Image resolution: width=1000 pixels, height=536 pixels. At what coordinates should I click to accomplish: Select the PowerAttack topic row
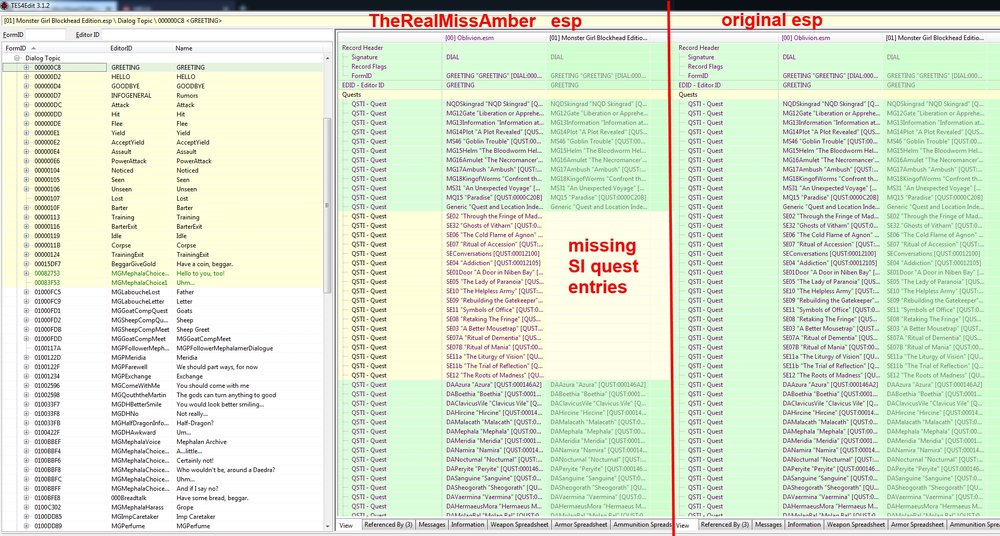pyautogui.click(x=163, y=161)
